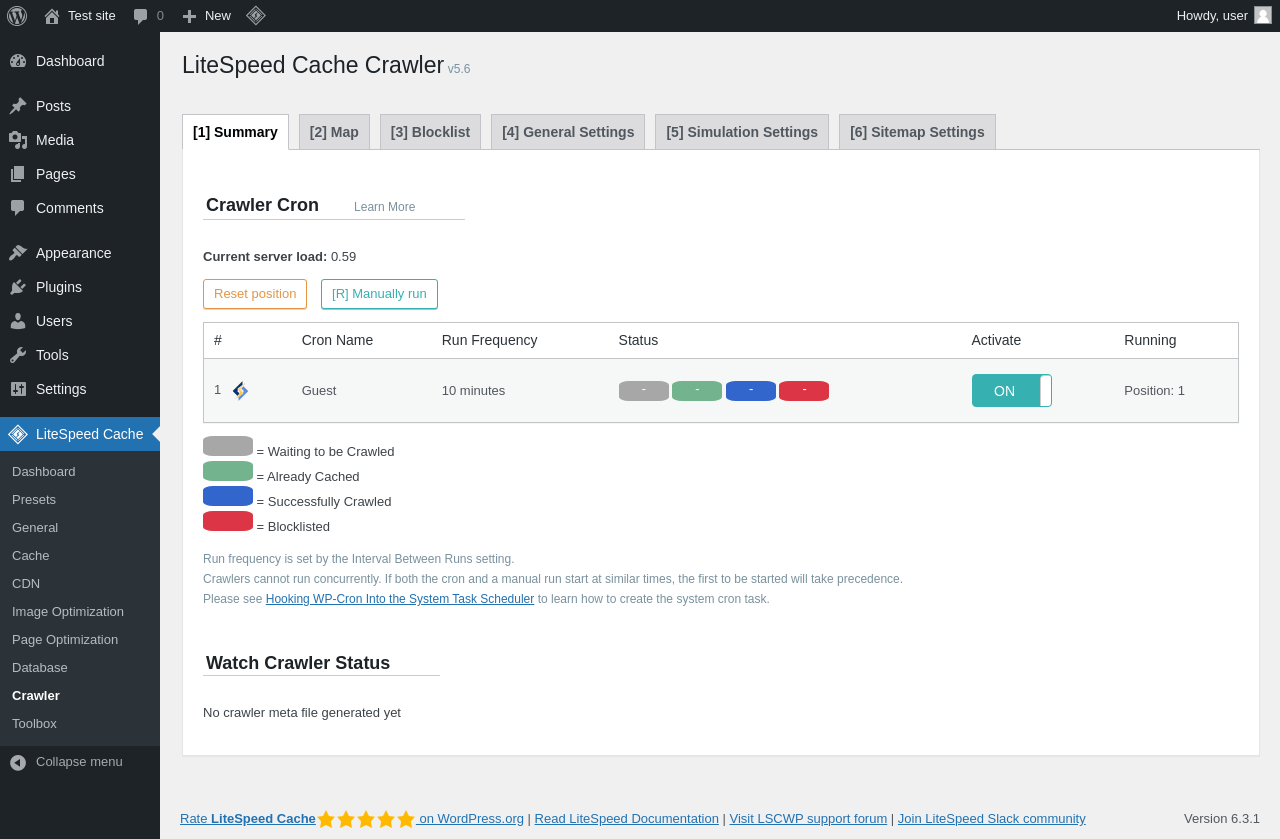
Task: Collapse the admin sidebar menu
Action: click(x=80, y=762)
